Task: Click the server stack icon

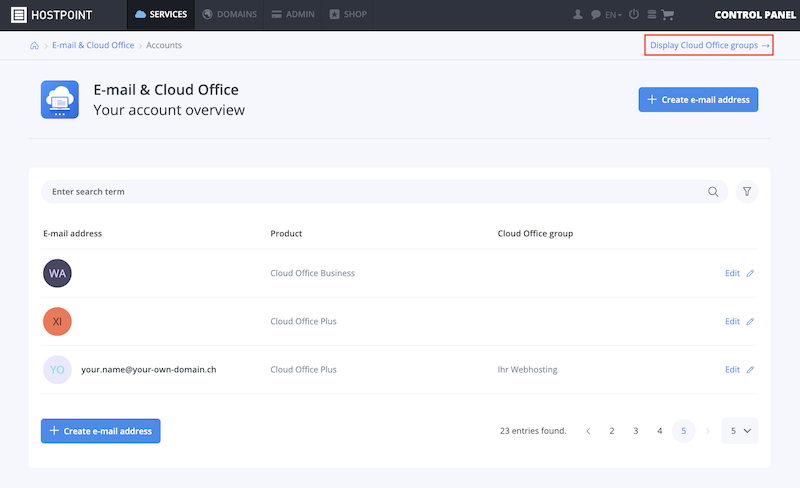Action: [x=652, y=14]
